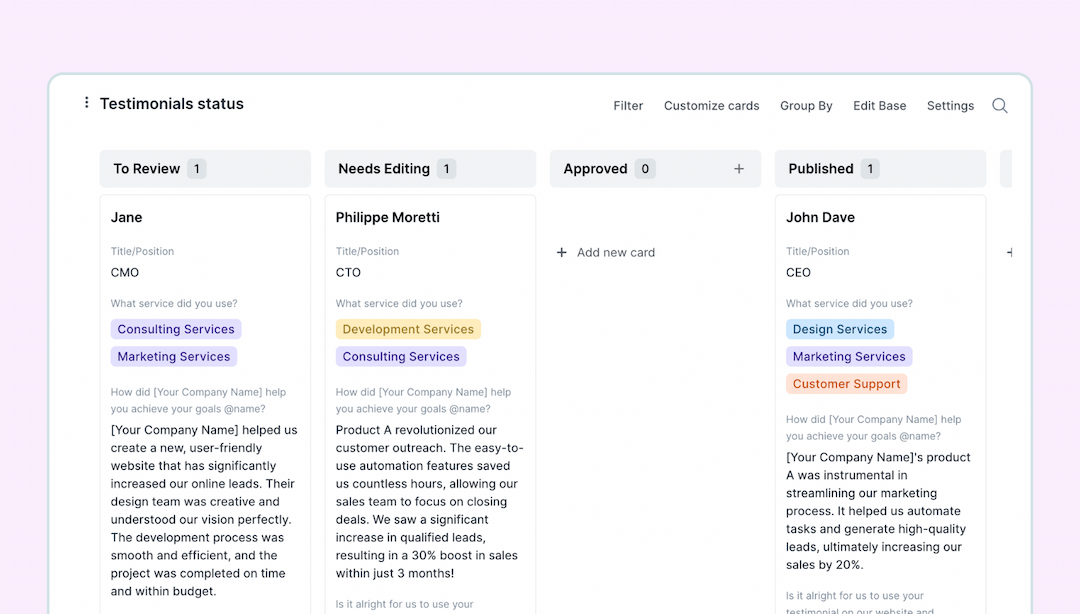1080x614 pixels.
Task: Open the Filter menu
Action: 628,105
